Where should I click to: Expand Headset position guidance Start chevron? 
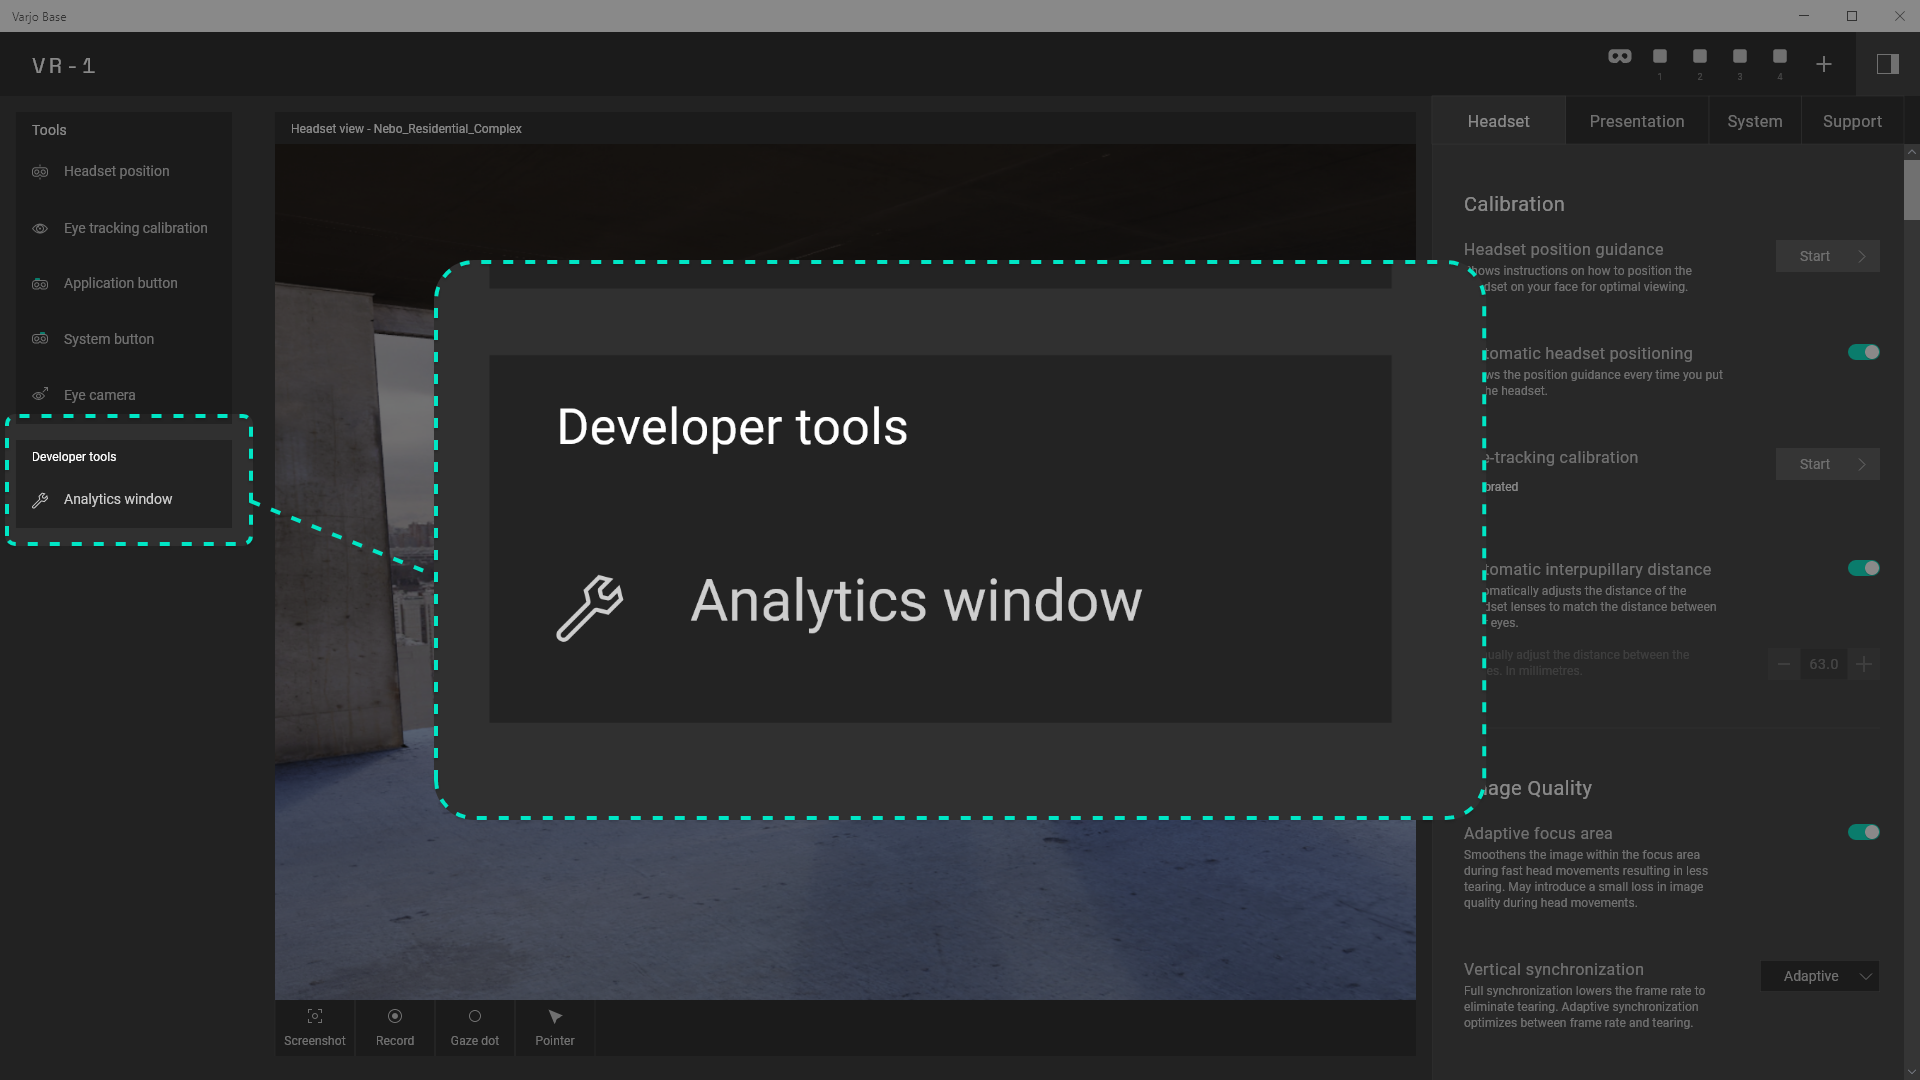(1862, 256)
